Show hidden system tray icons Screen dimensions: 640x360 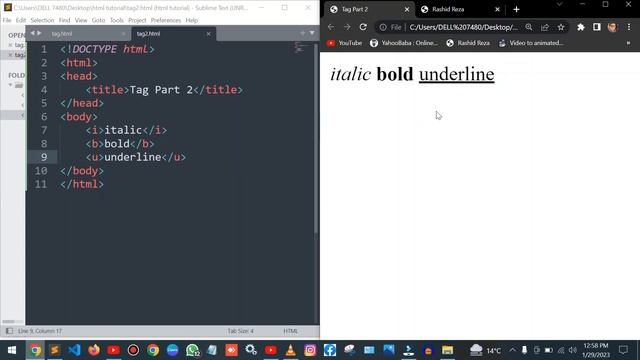pyautogui.click(x=512, y=350)
